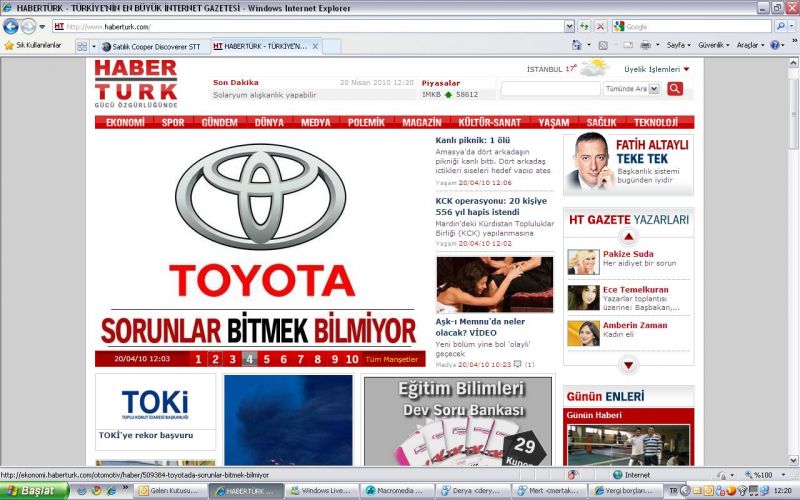Select headline number 7 in slider
The width and height of the screenshot is (800, 500).
tap(301, 359)
